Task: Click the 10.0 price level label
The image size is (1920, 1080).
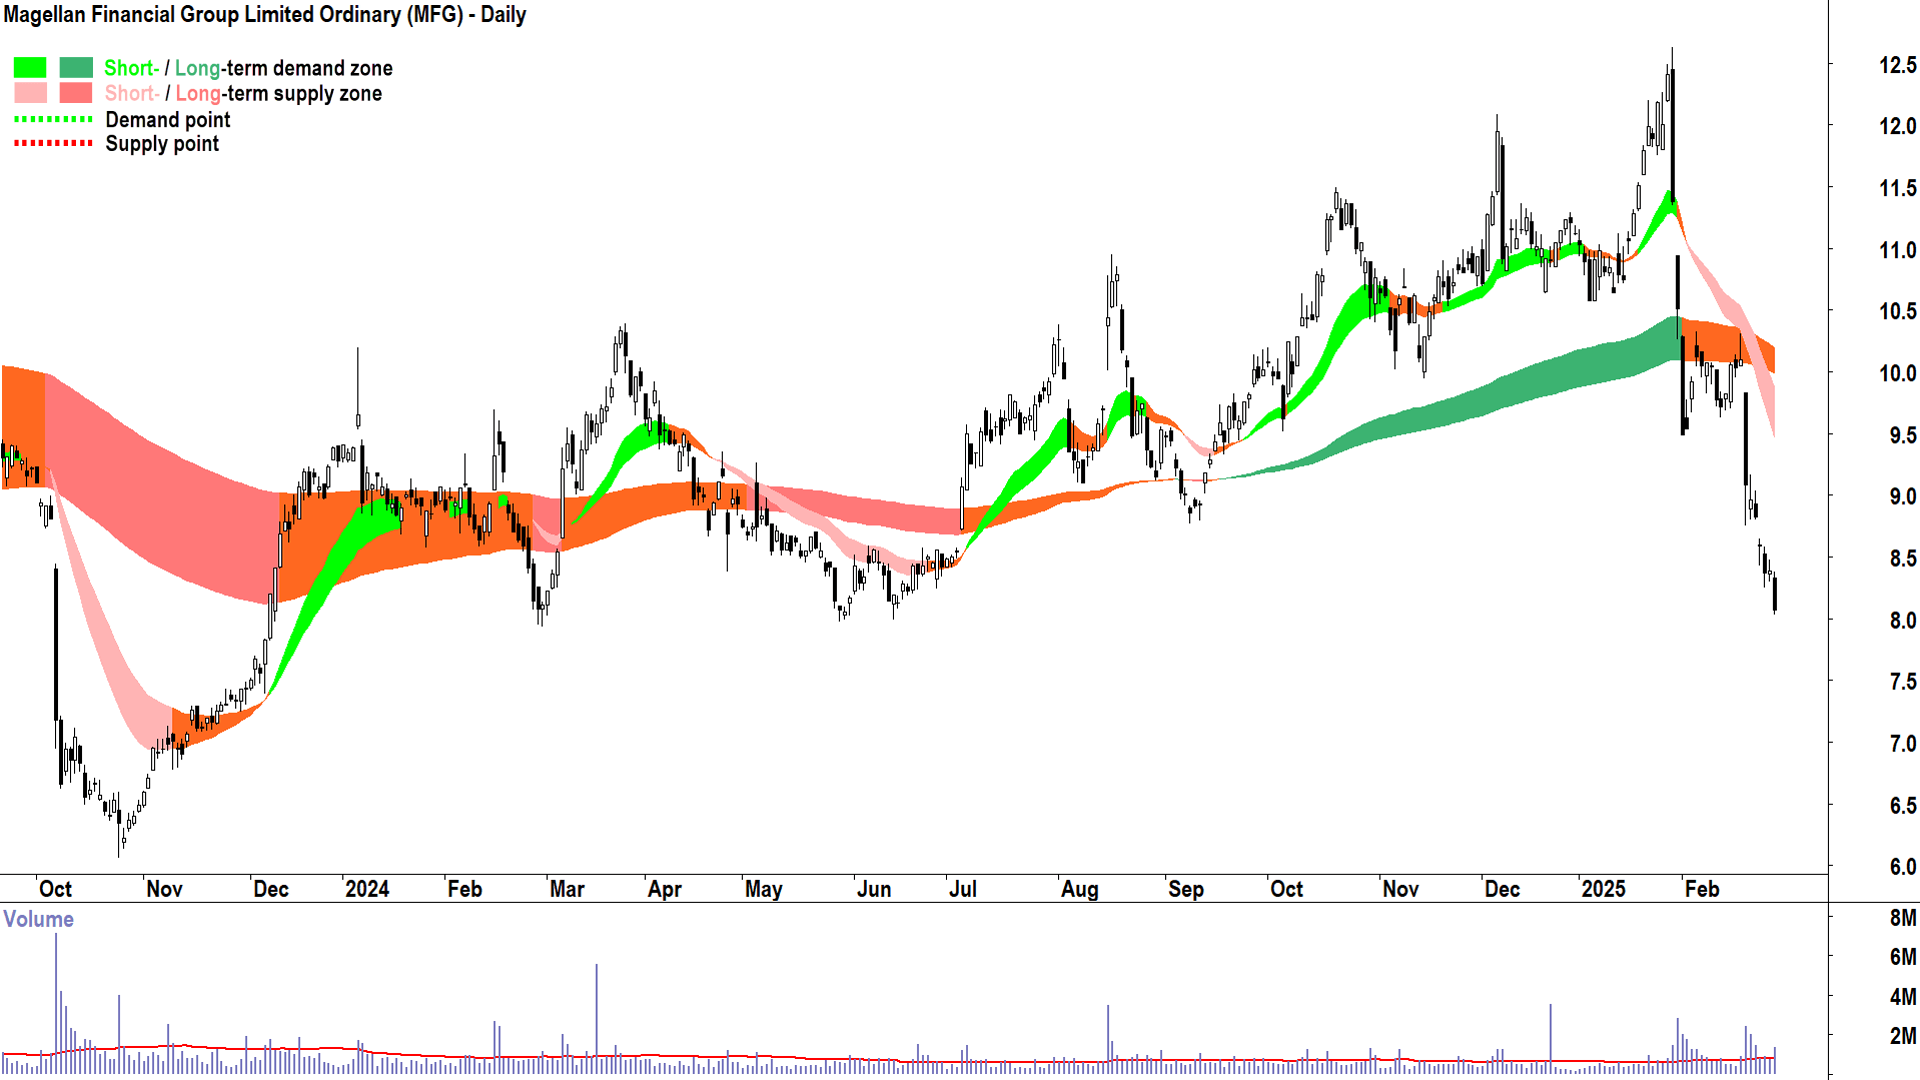Action: (x=1897, y=373)
